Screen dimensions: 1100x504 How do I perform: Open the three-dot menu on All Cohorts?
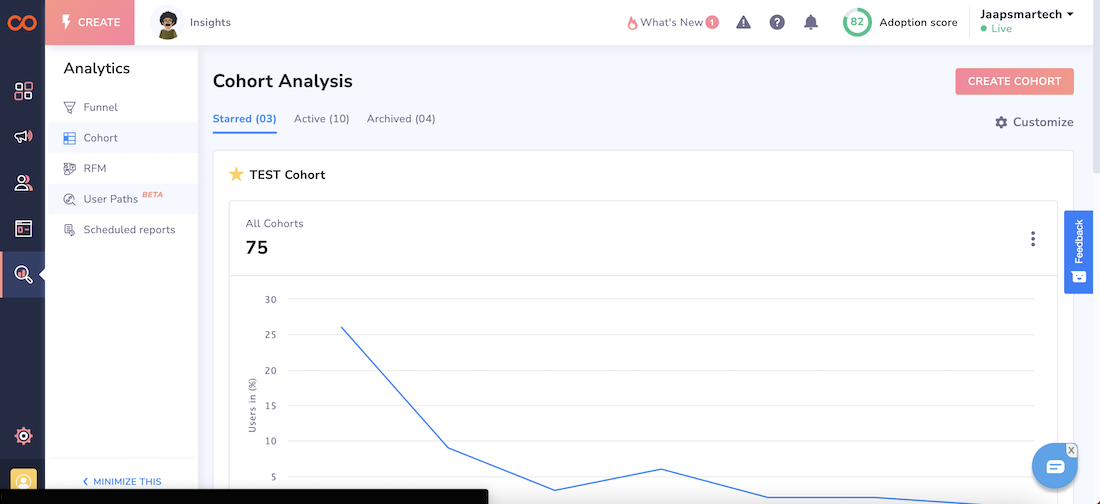point(1032,239)
